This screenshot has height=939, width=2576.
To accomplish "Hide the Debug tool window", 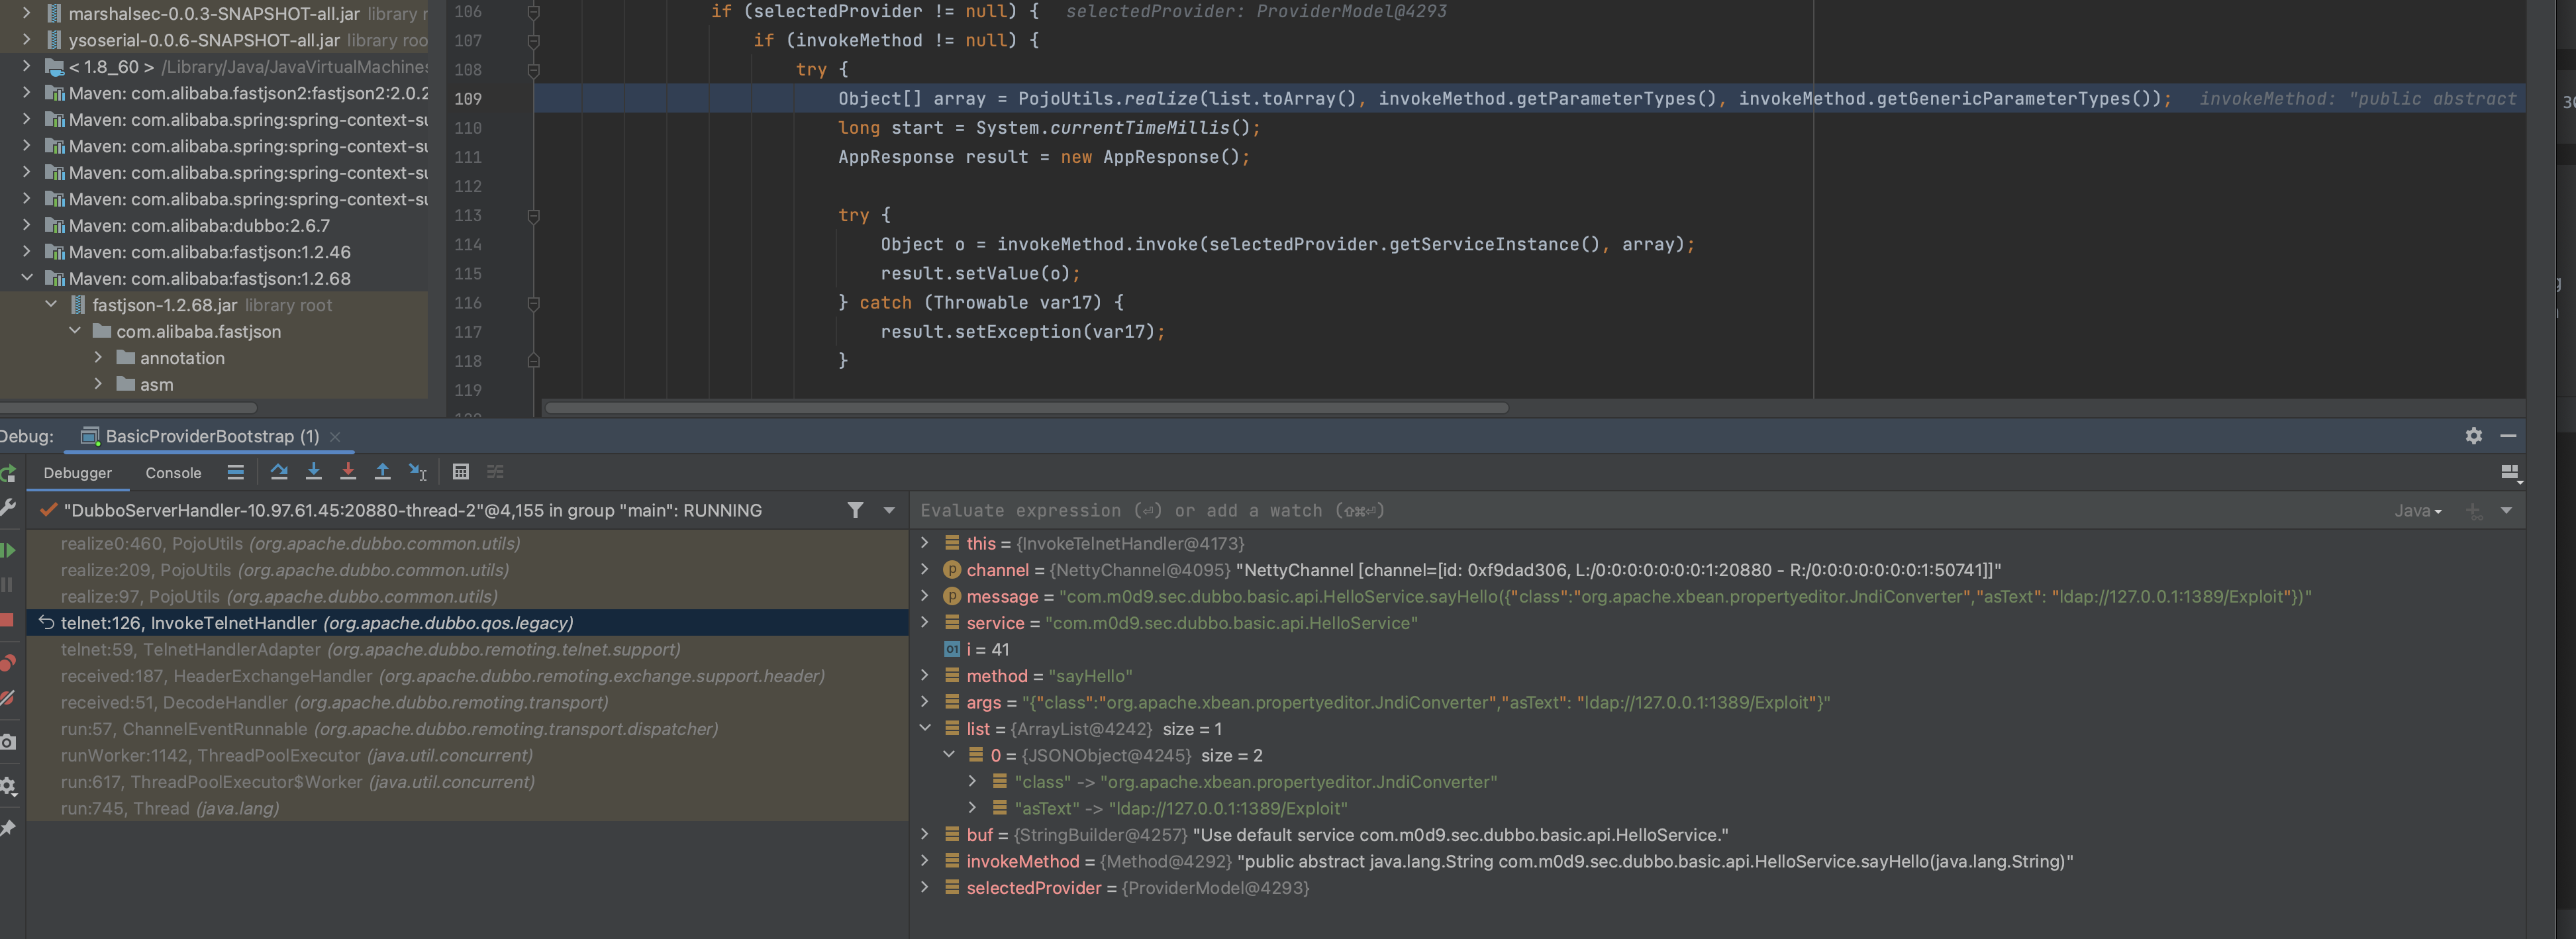I will 2508,436.
